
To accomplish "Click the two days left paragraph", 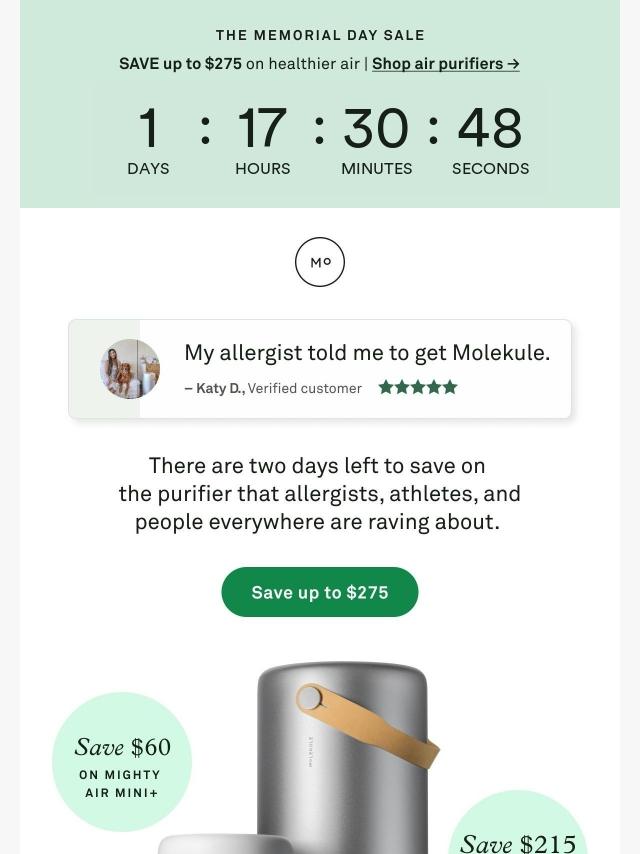I will [320, 494].
